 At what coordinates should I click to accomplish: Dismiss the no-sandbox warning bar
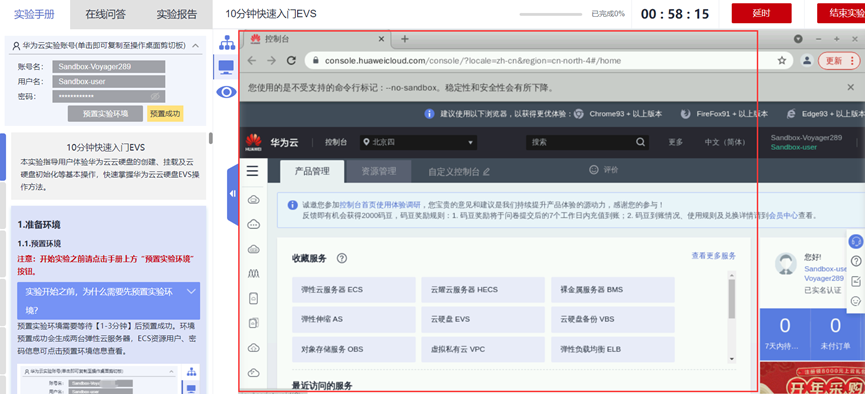(x=851, y=87)
